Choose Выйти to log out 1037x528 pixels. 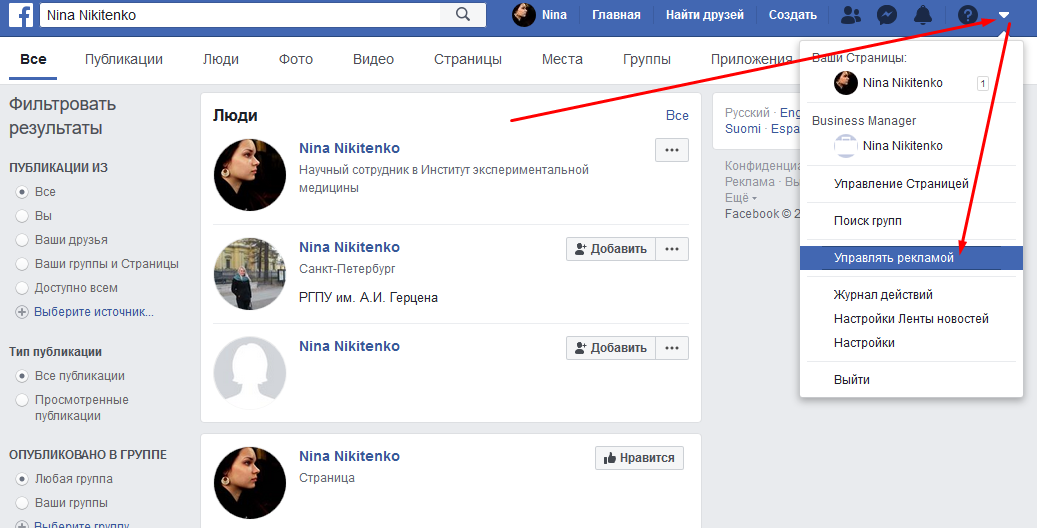pos(911,380)
